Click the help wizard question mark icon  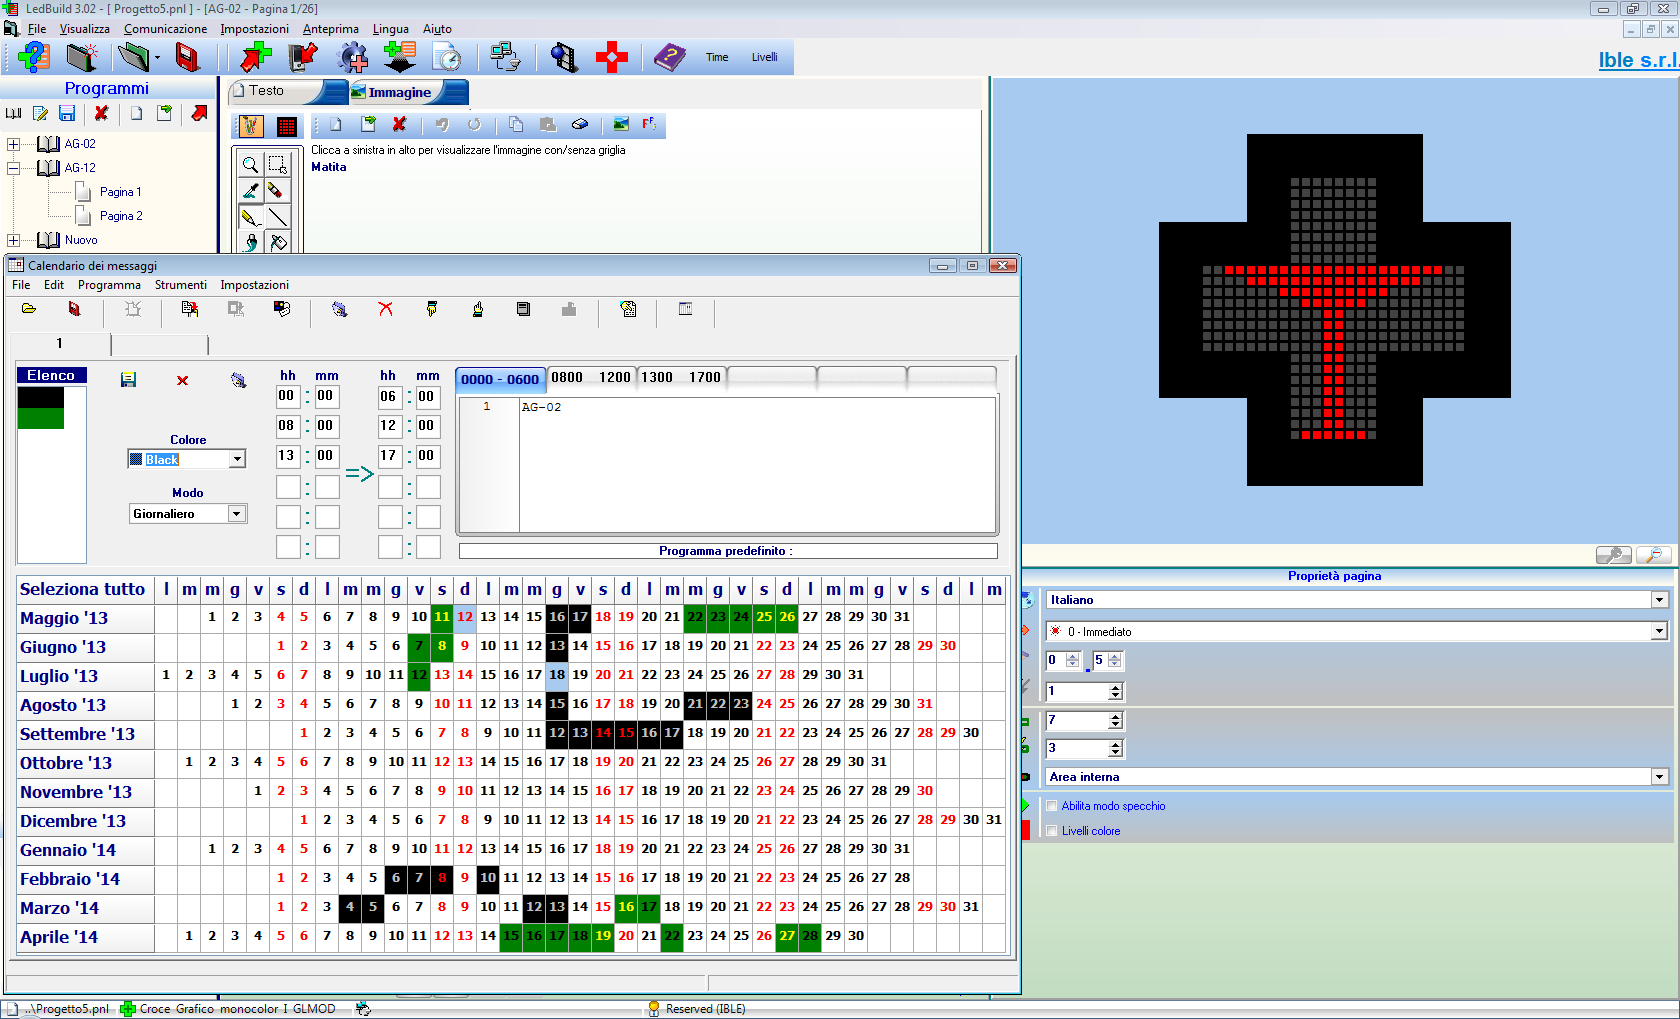click(34, 57)
